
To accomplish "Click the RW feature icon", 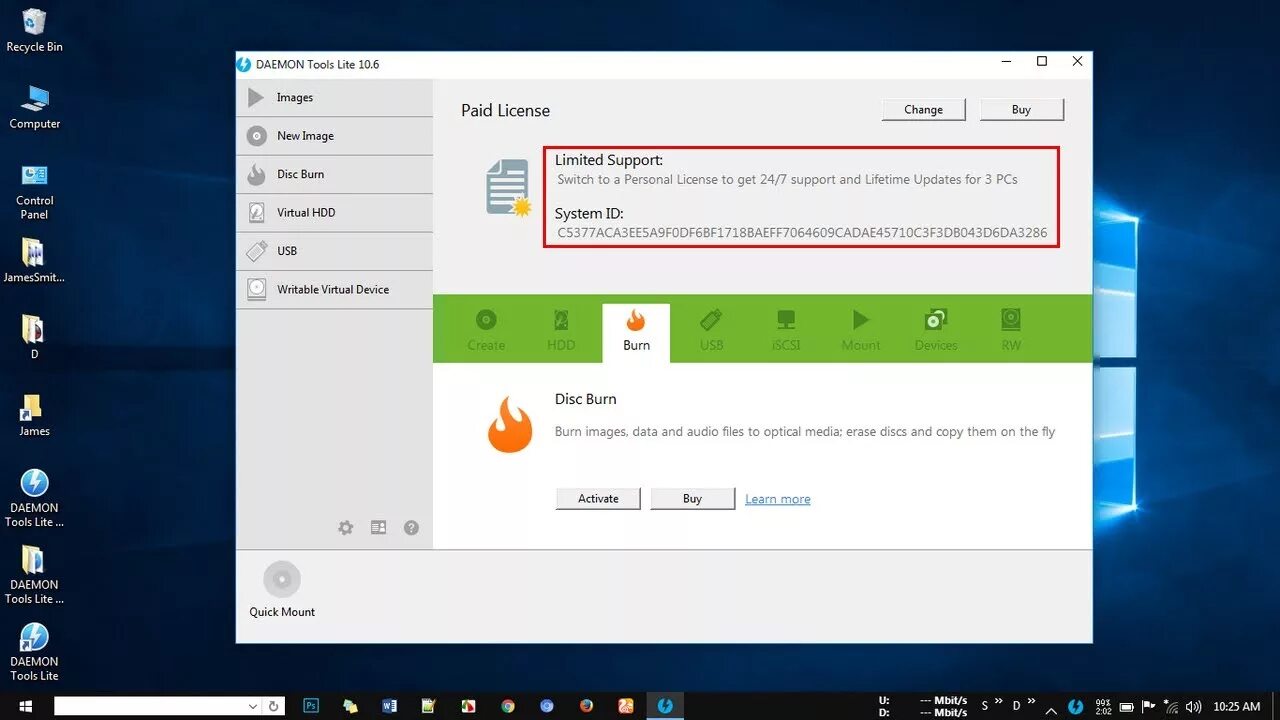I will (1011, 330).
